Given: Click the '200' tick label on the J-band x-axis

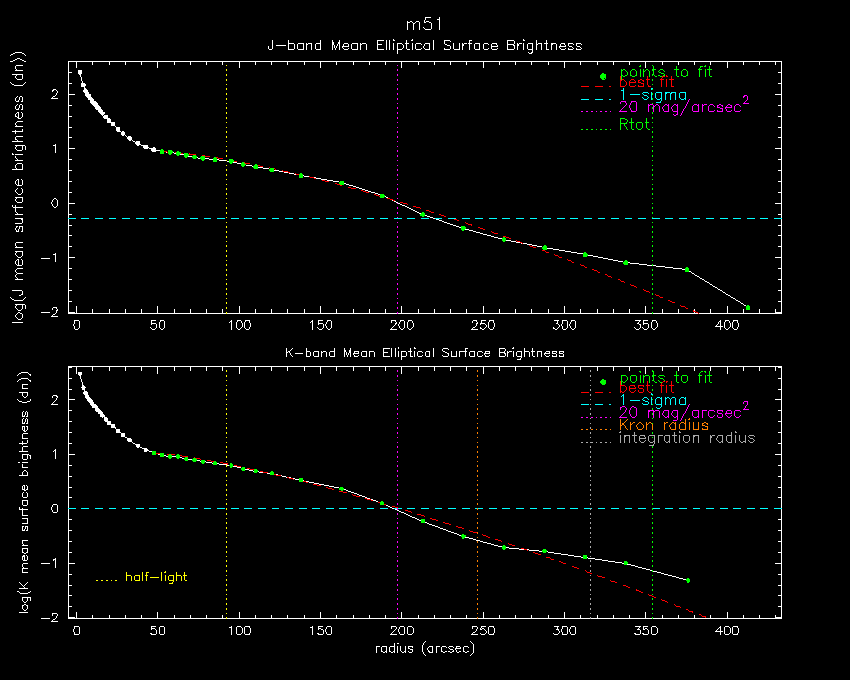Looking at the screenshot, I should (400, 326).
